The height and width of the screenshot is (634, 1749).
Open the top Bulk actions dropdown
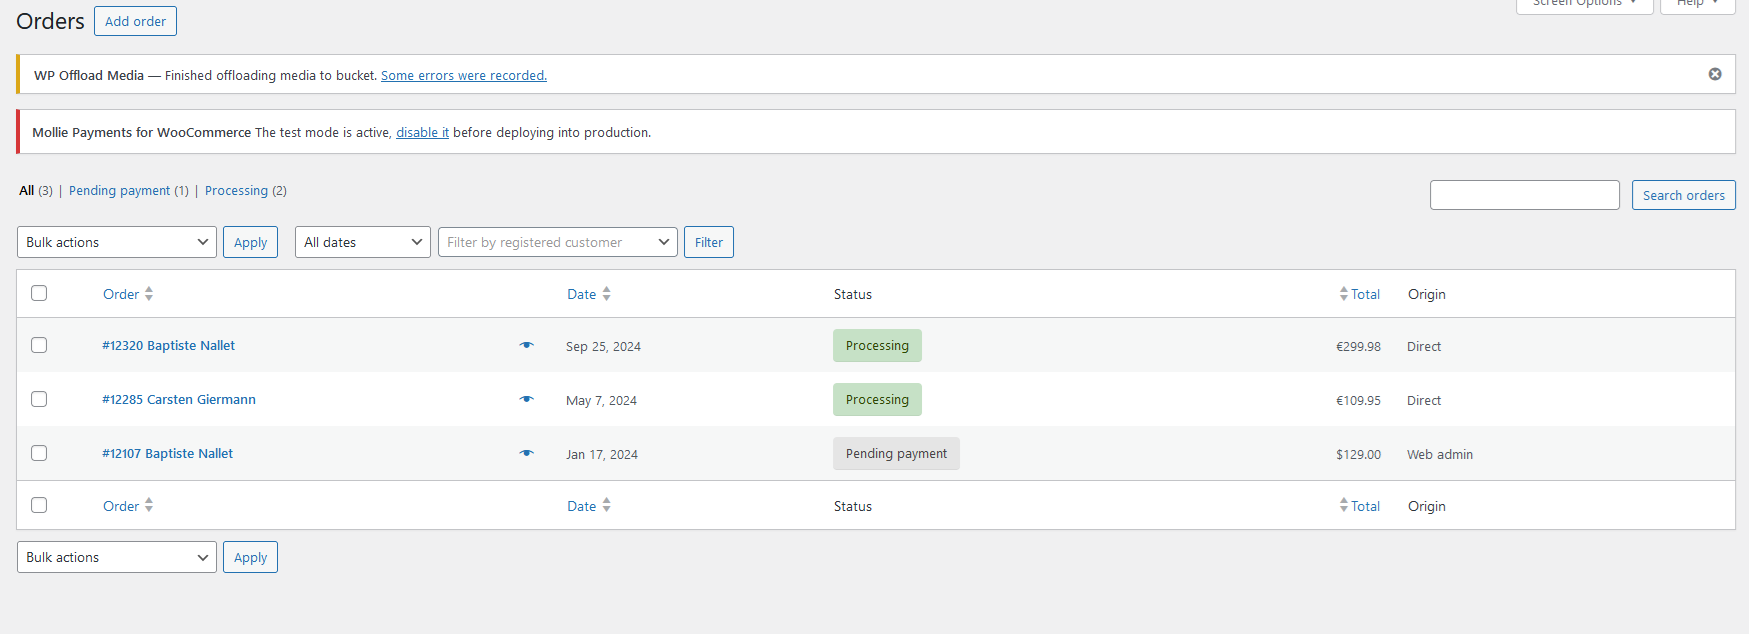click(x=117, y=242)
